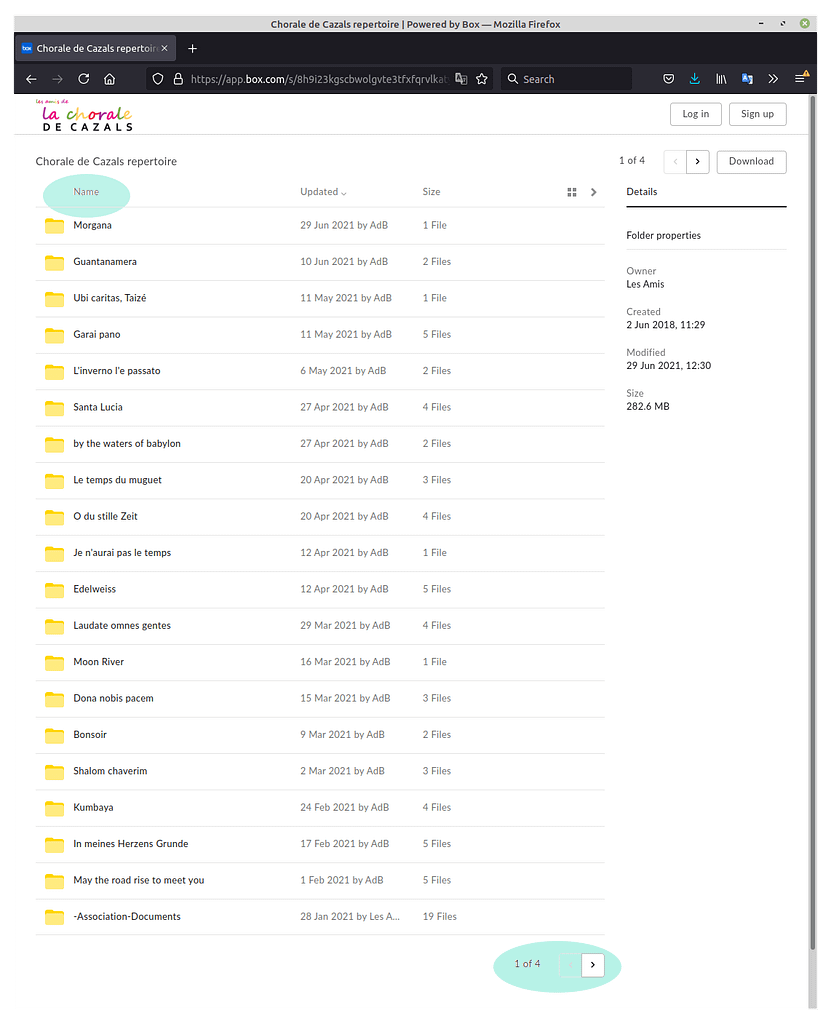831x1024 pixels.
Task: Open the translator extension icon
Action: point(747,79)
